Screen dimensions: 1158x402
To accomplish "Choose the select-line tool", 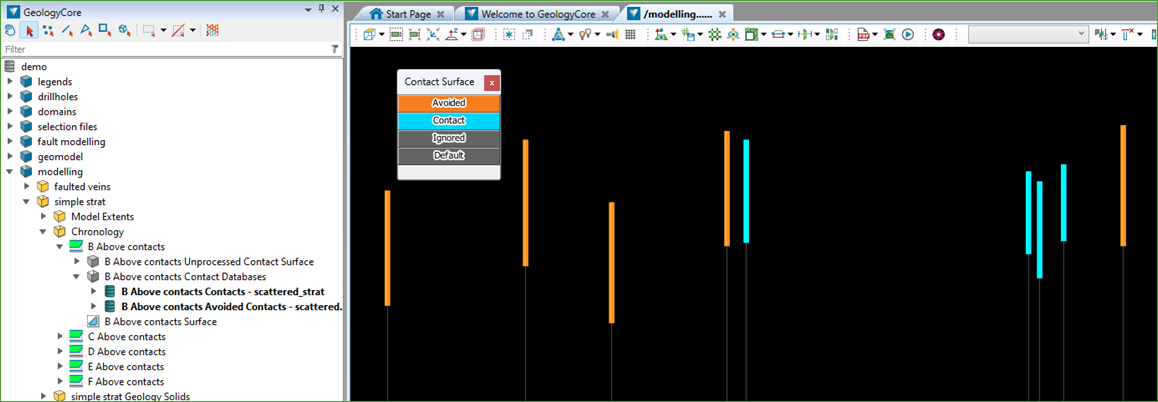I will pos(67,30).
